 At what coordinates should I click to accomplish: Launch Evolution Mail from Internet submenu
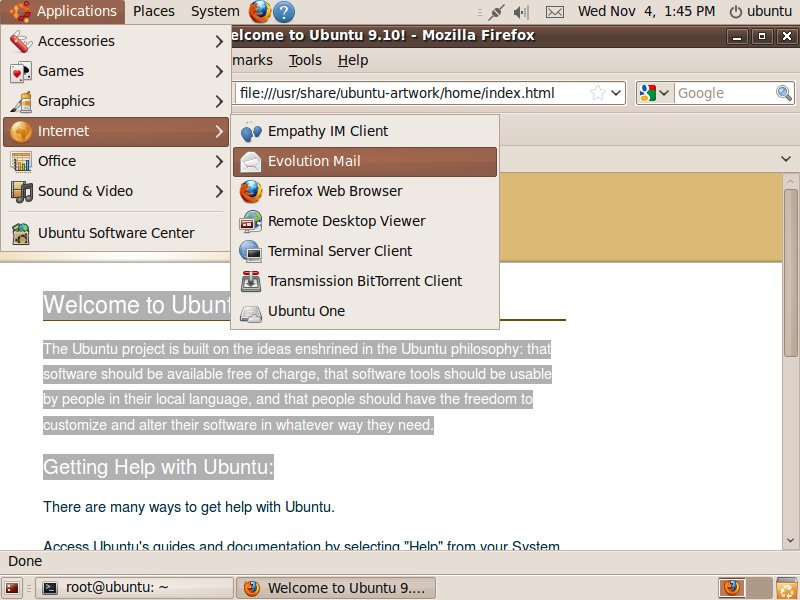(x=314, y=161)
